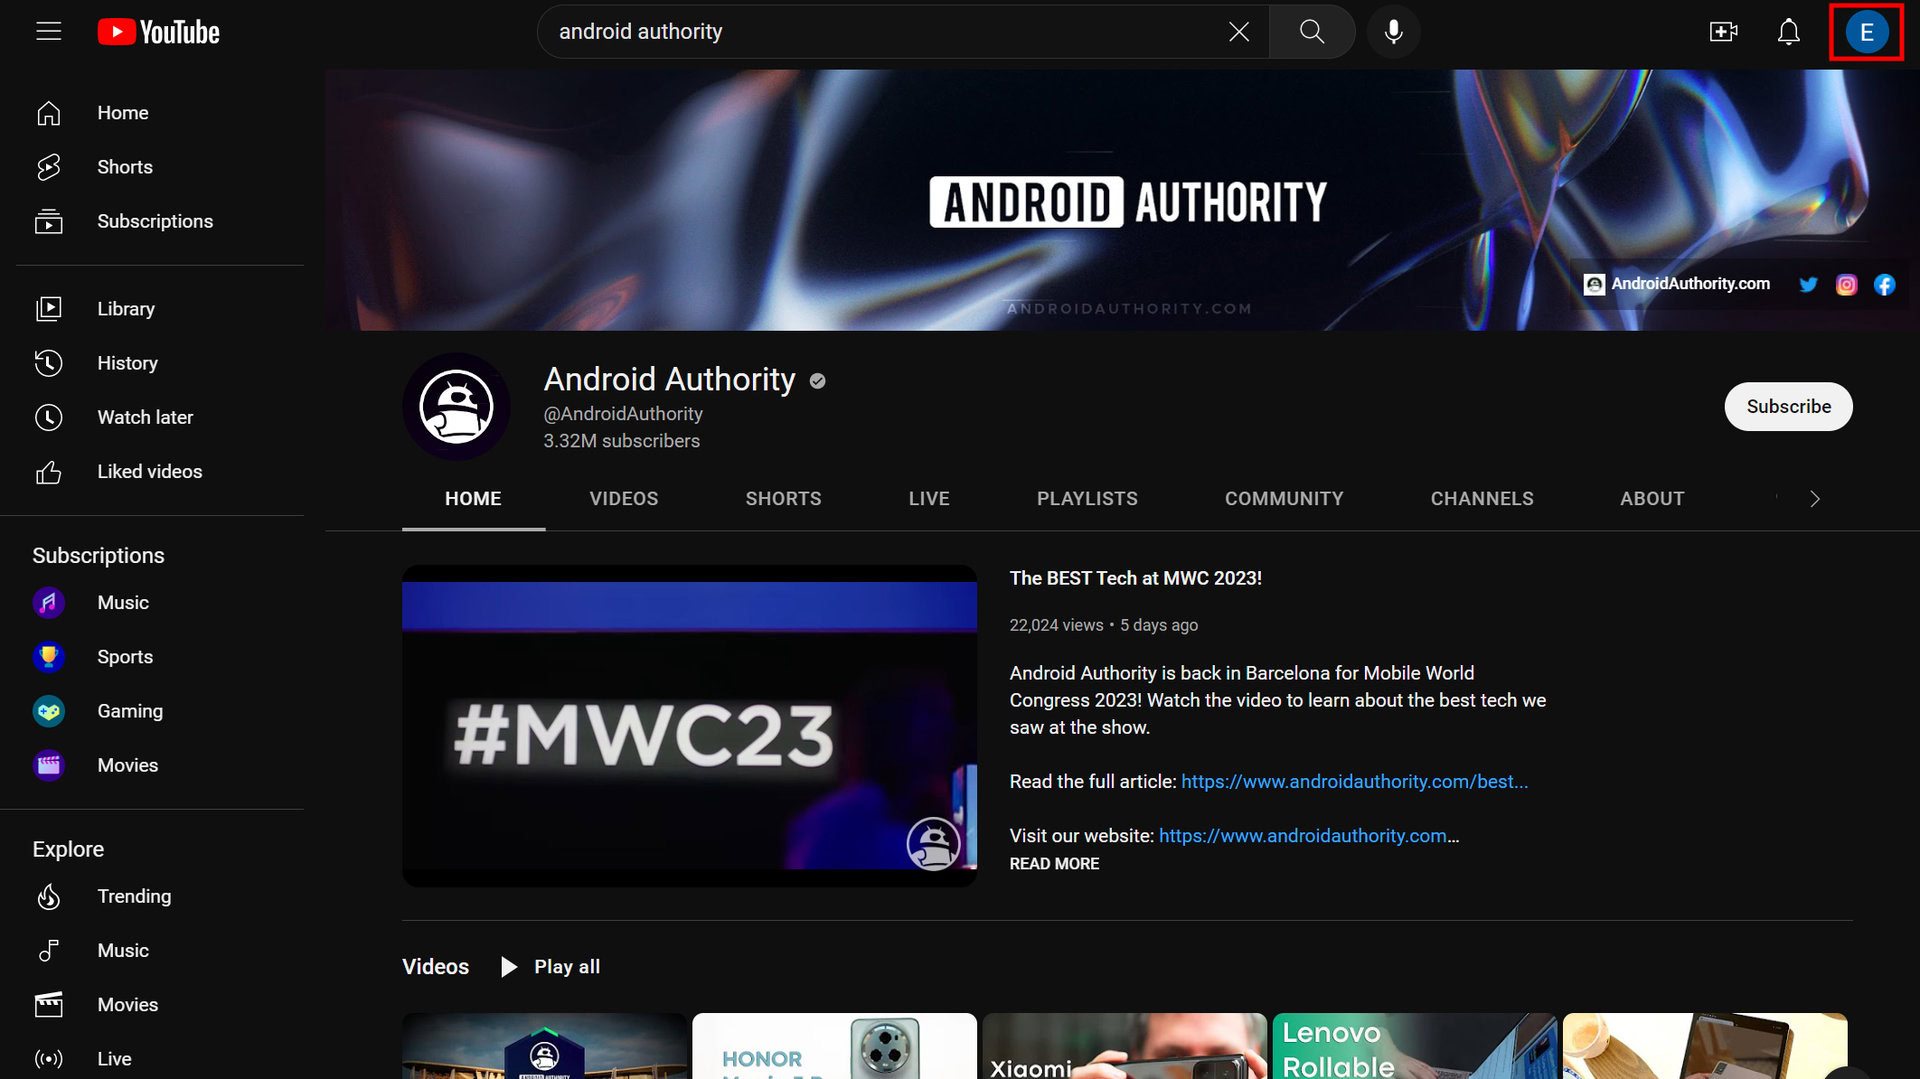Open the Xiaomi video thumbnail
Viewport: 1920px width, 1079px height.
(x=1124, y=1046)
